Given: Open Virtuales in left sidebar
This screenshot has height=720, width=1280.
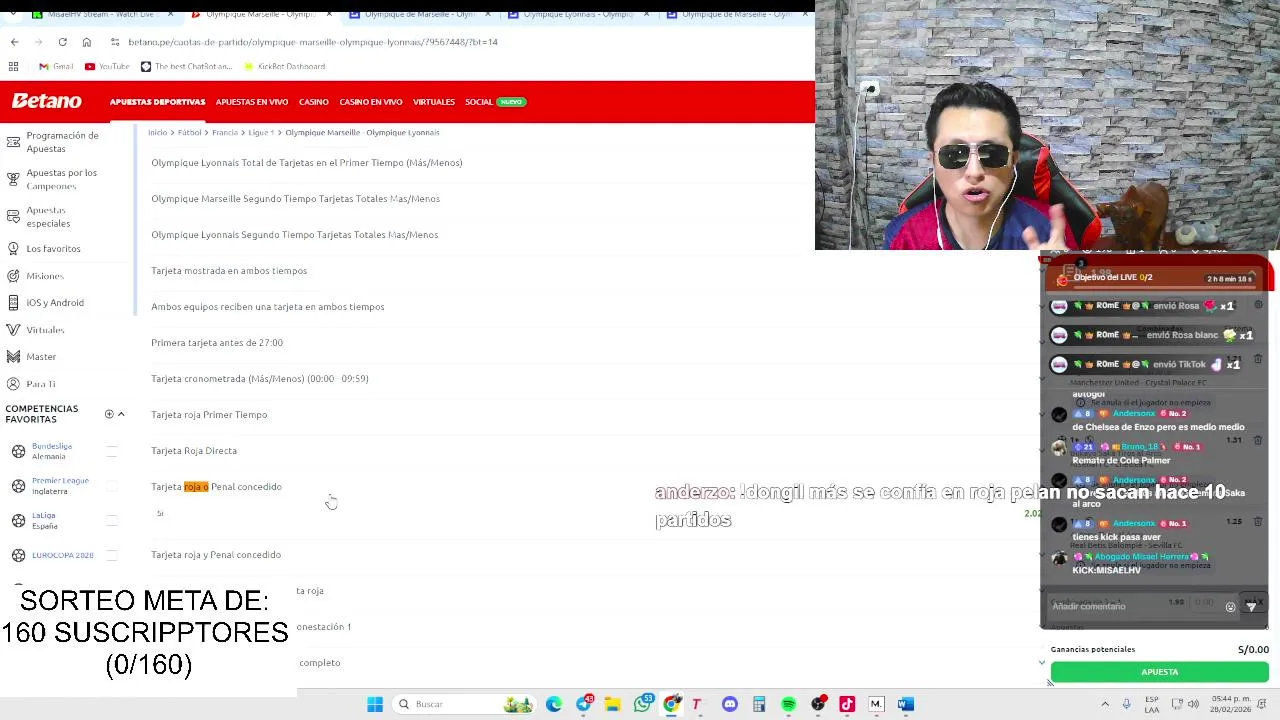Looking at the screenshot, I should 45,330.
